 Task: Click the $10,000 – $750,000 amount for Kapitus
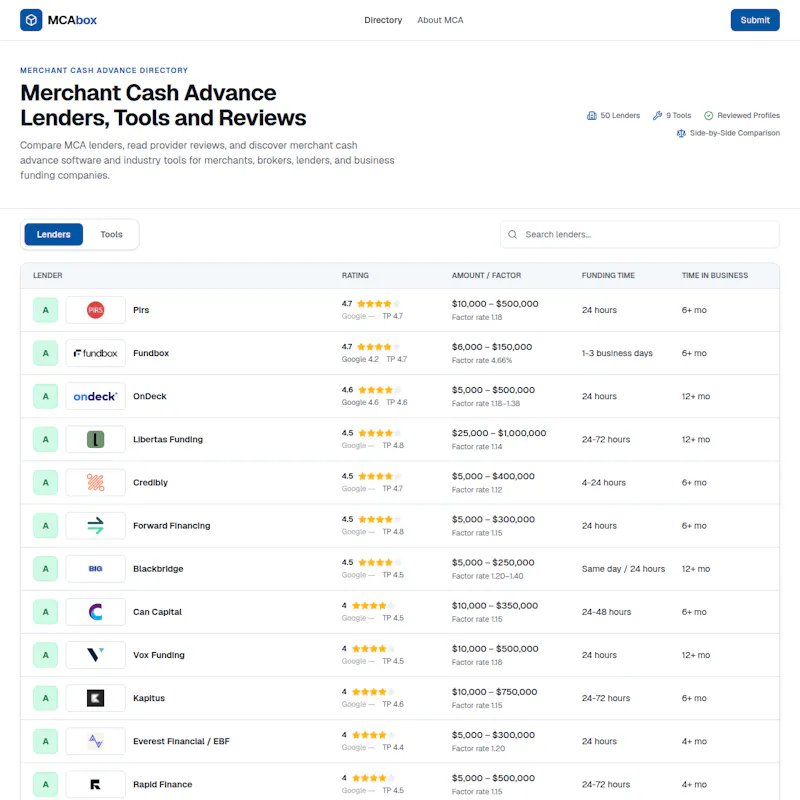pyautogui.click(x=494, y=692)
